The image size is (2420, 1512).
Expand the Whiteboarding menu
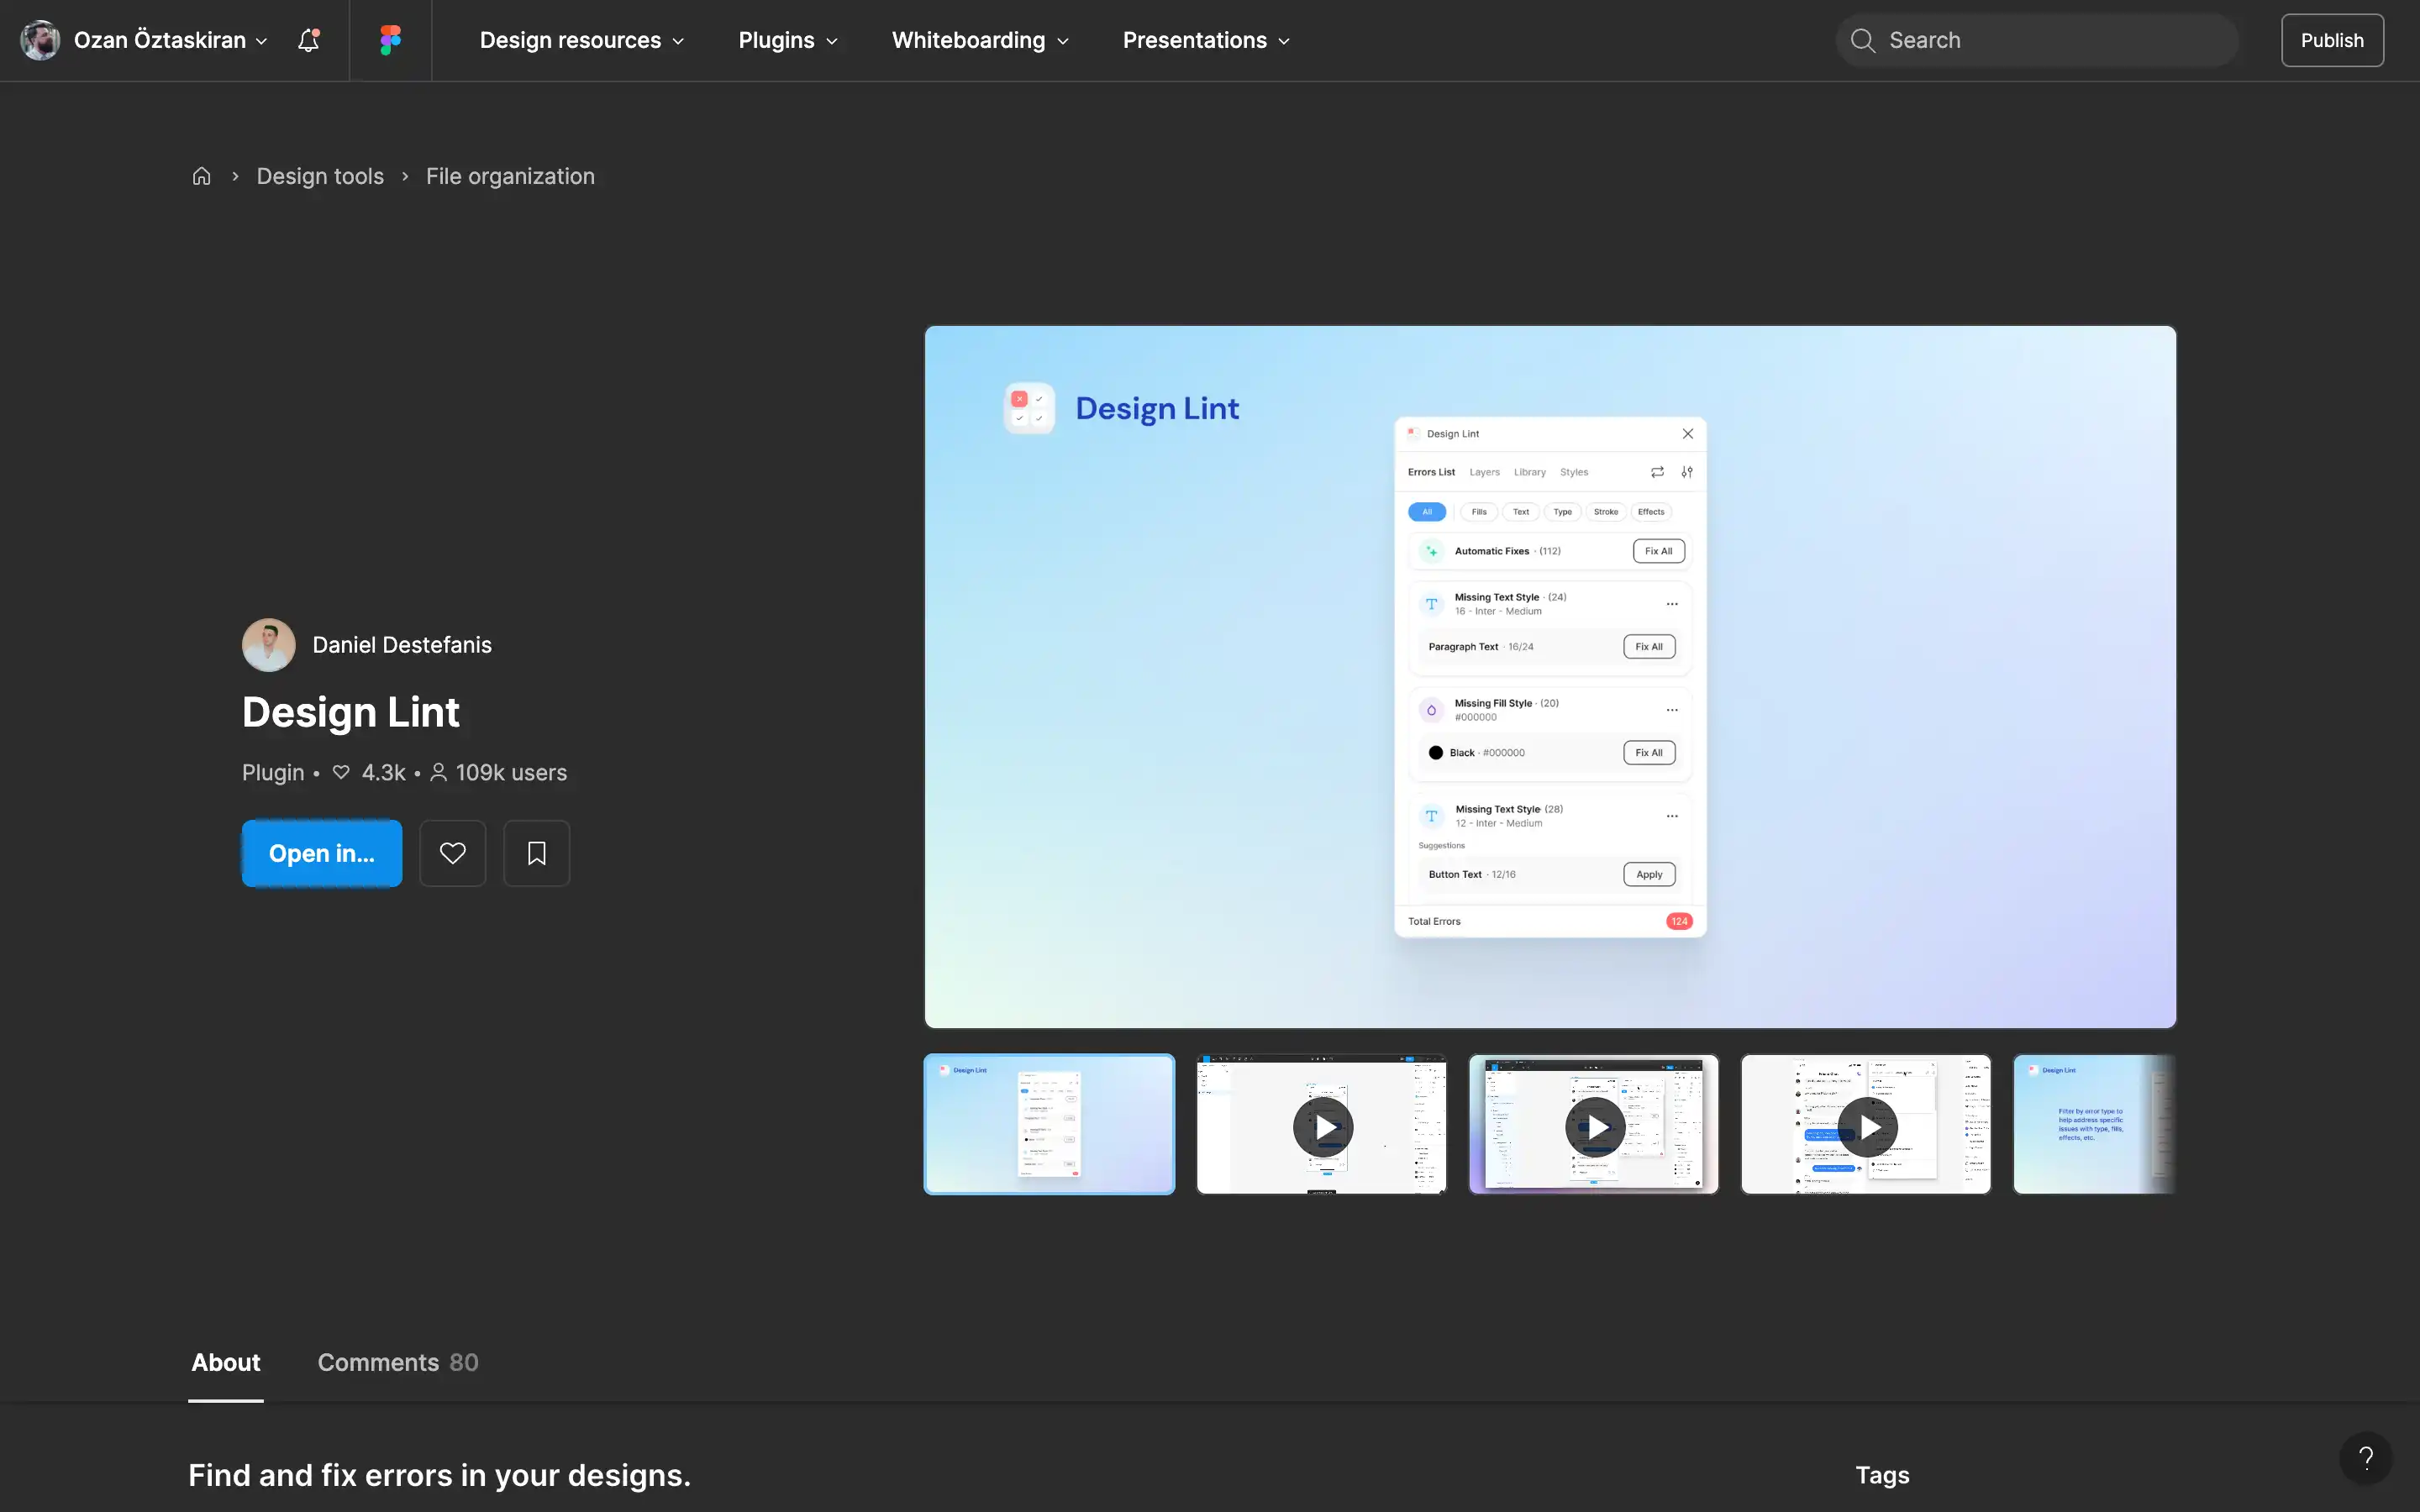pos(980,40)
